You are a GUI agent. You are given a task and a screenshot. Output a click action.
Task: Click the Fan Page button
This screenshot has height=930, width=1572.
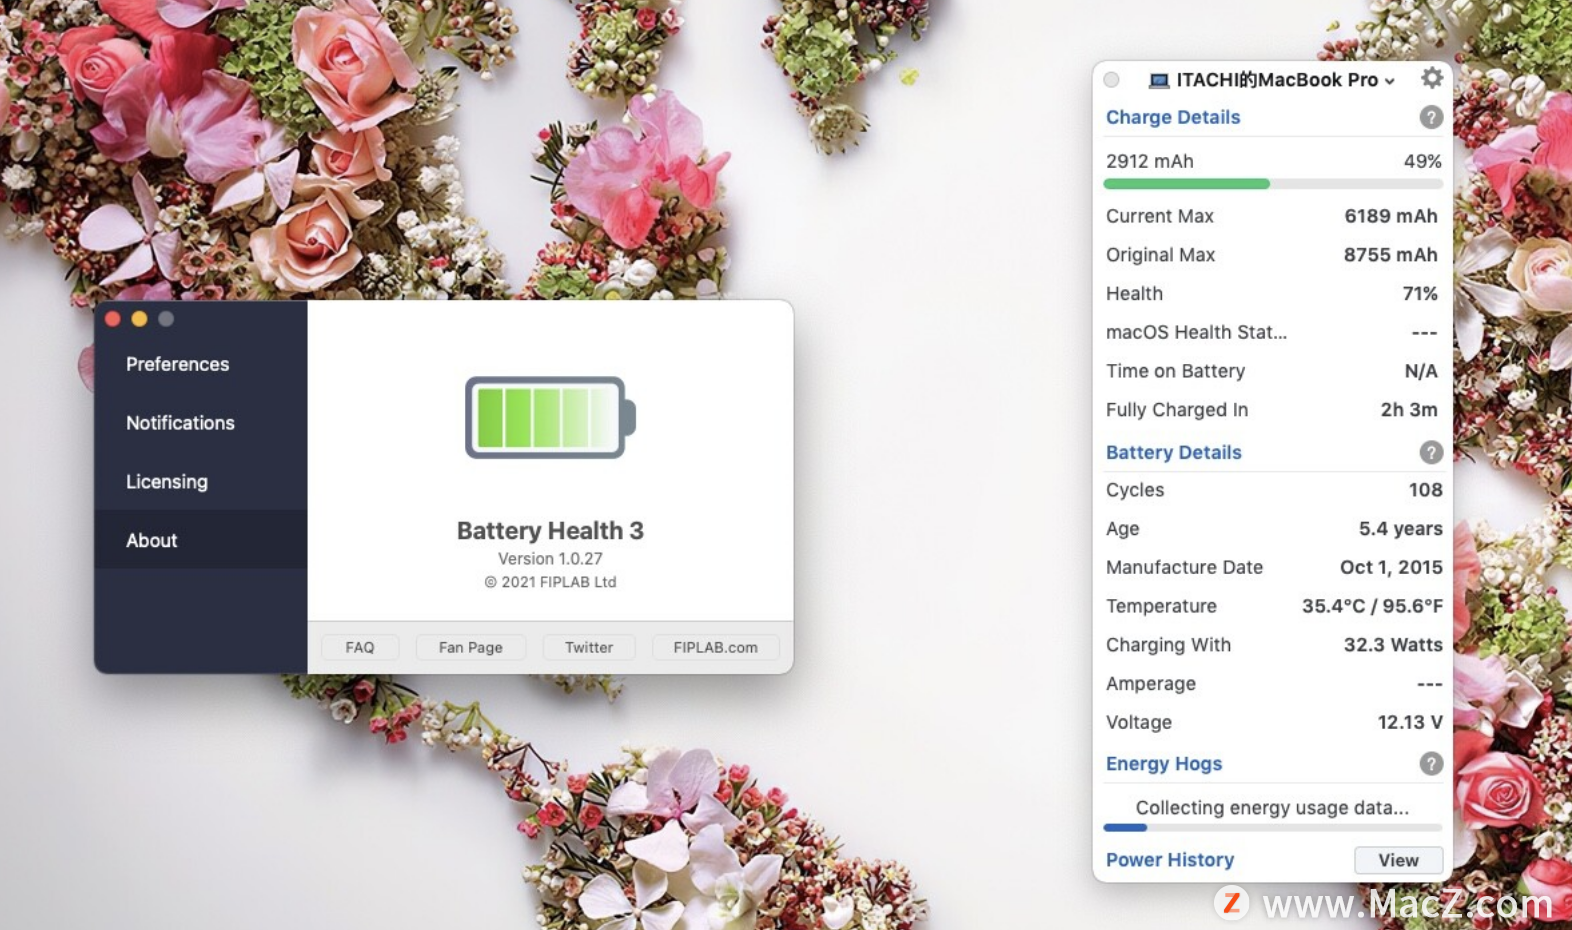click(x=471, y=647)
